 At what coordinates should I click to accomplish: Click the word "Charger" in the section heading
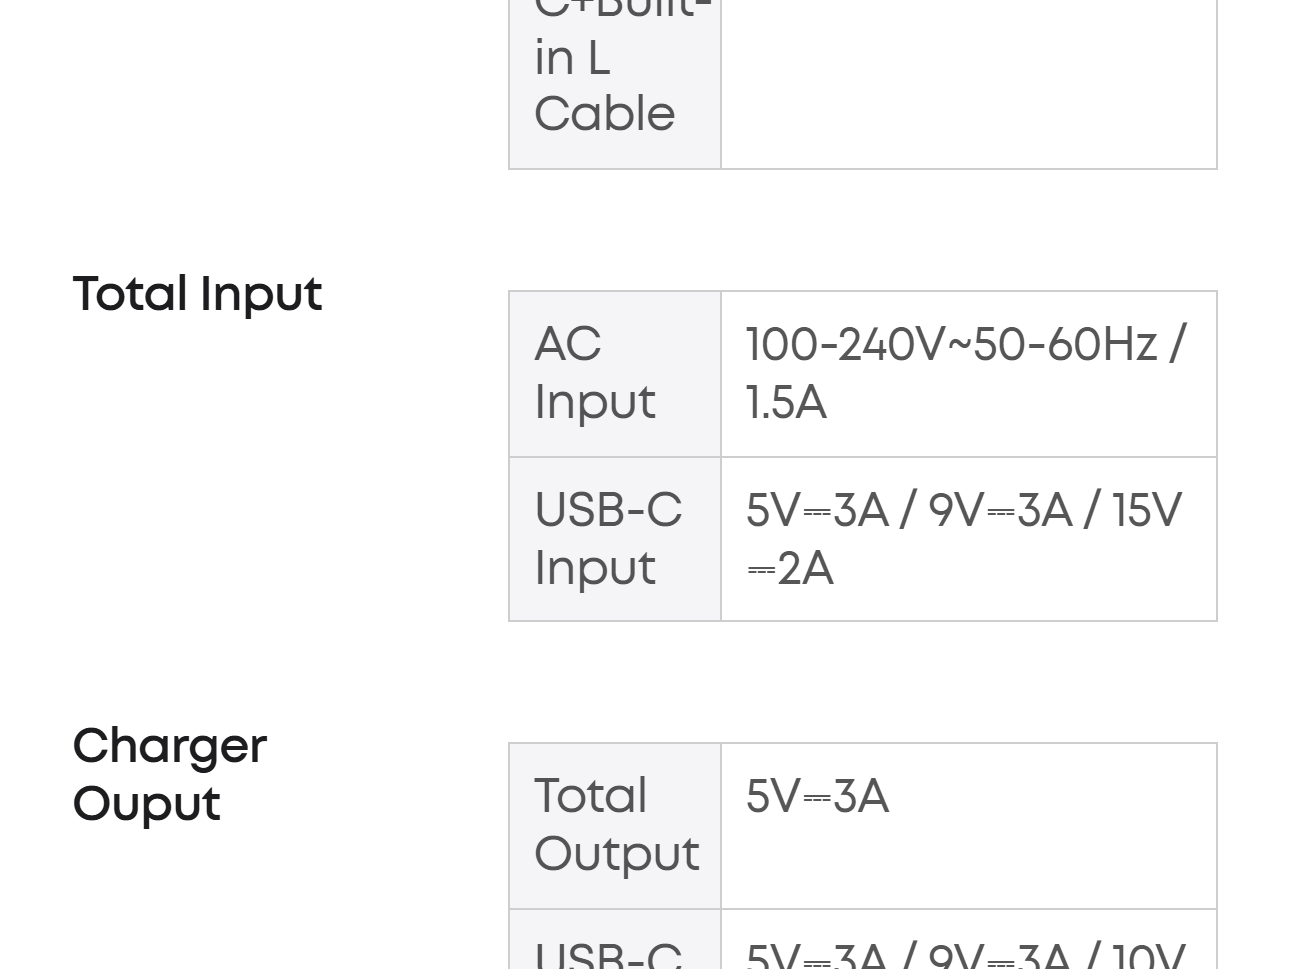point(170,746)
